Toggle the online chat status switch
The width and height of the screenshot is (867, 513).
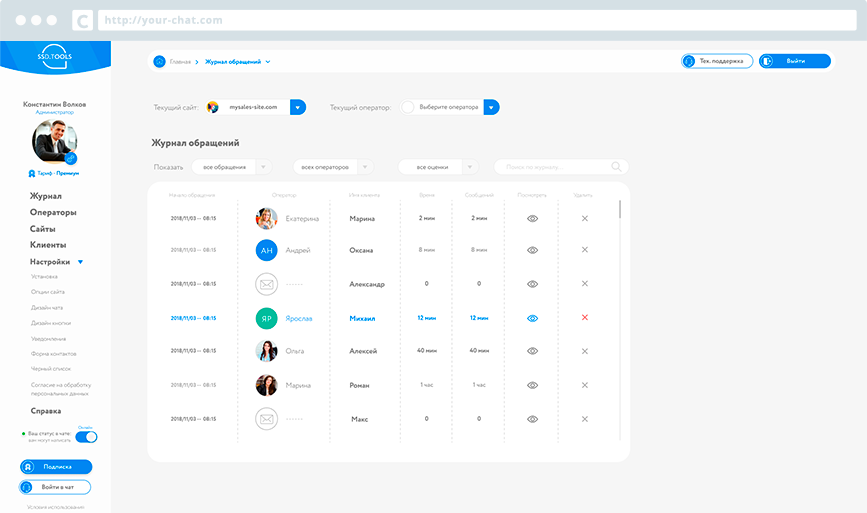coord(86,437)
